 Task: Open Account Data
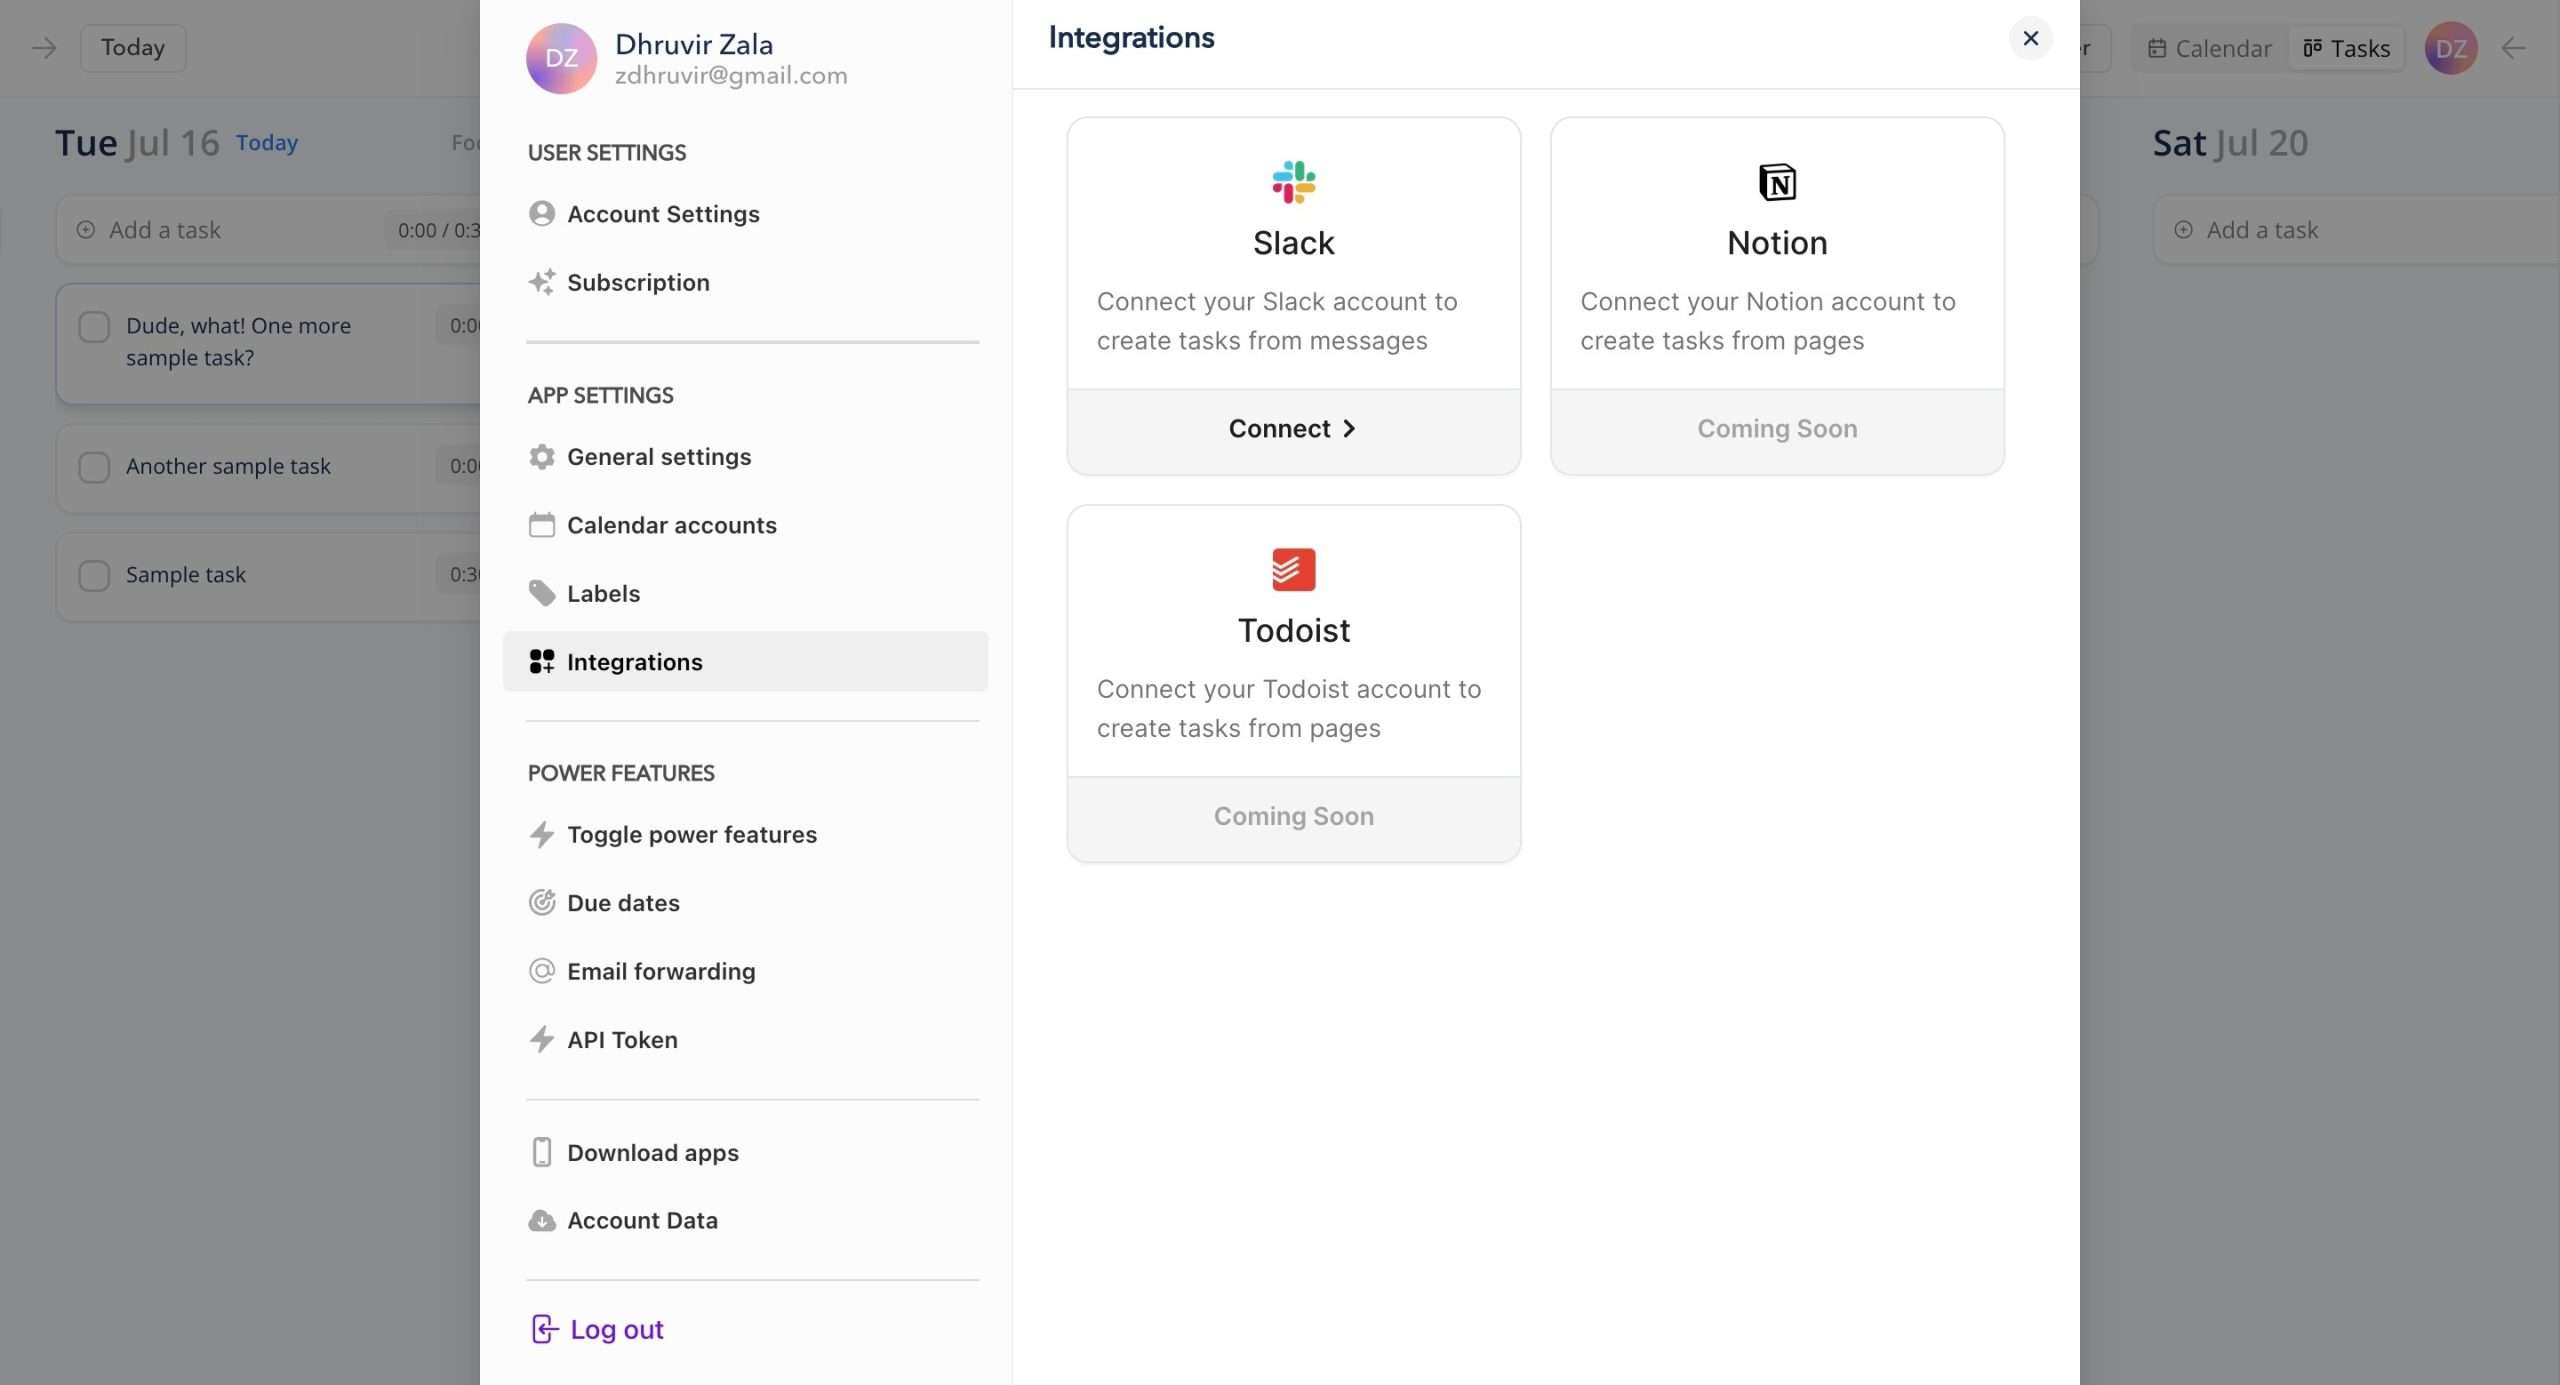coord(746,1220)
